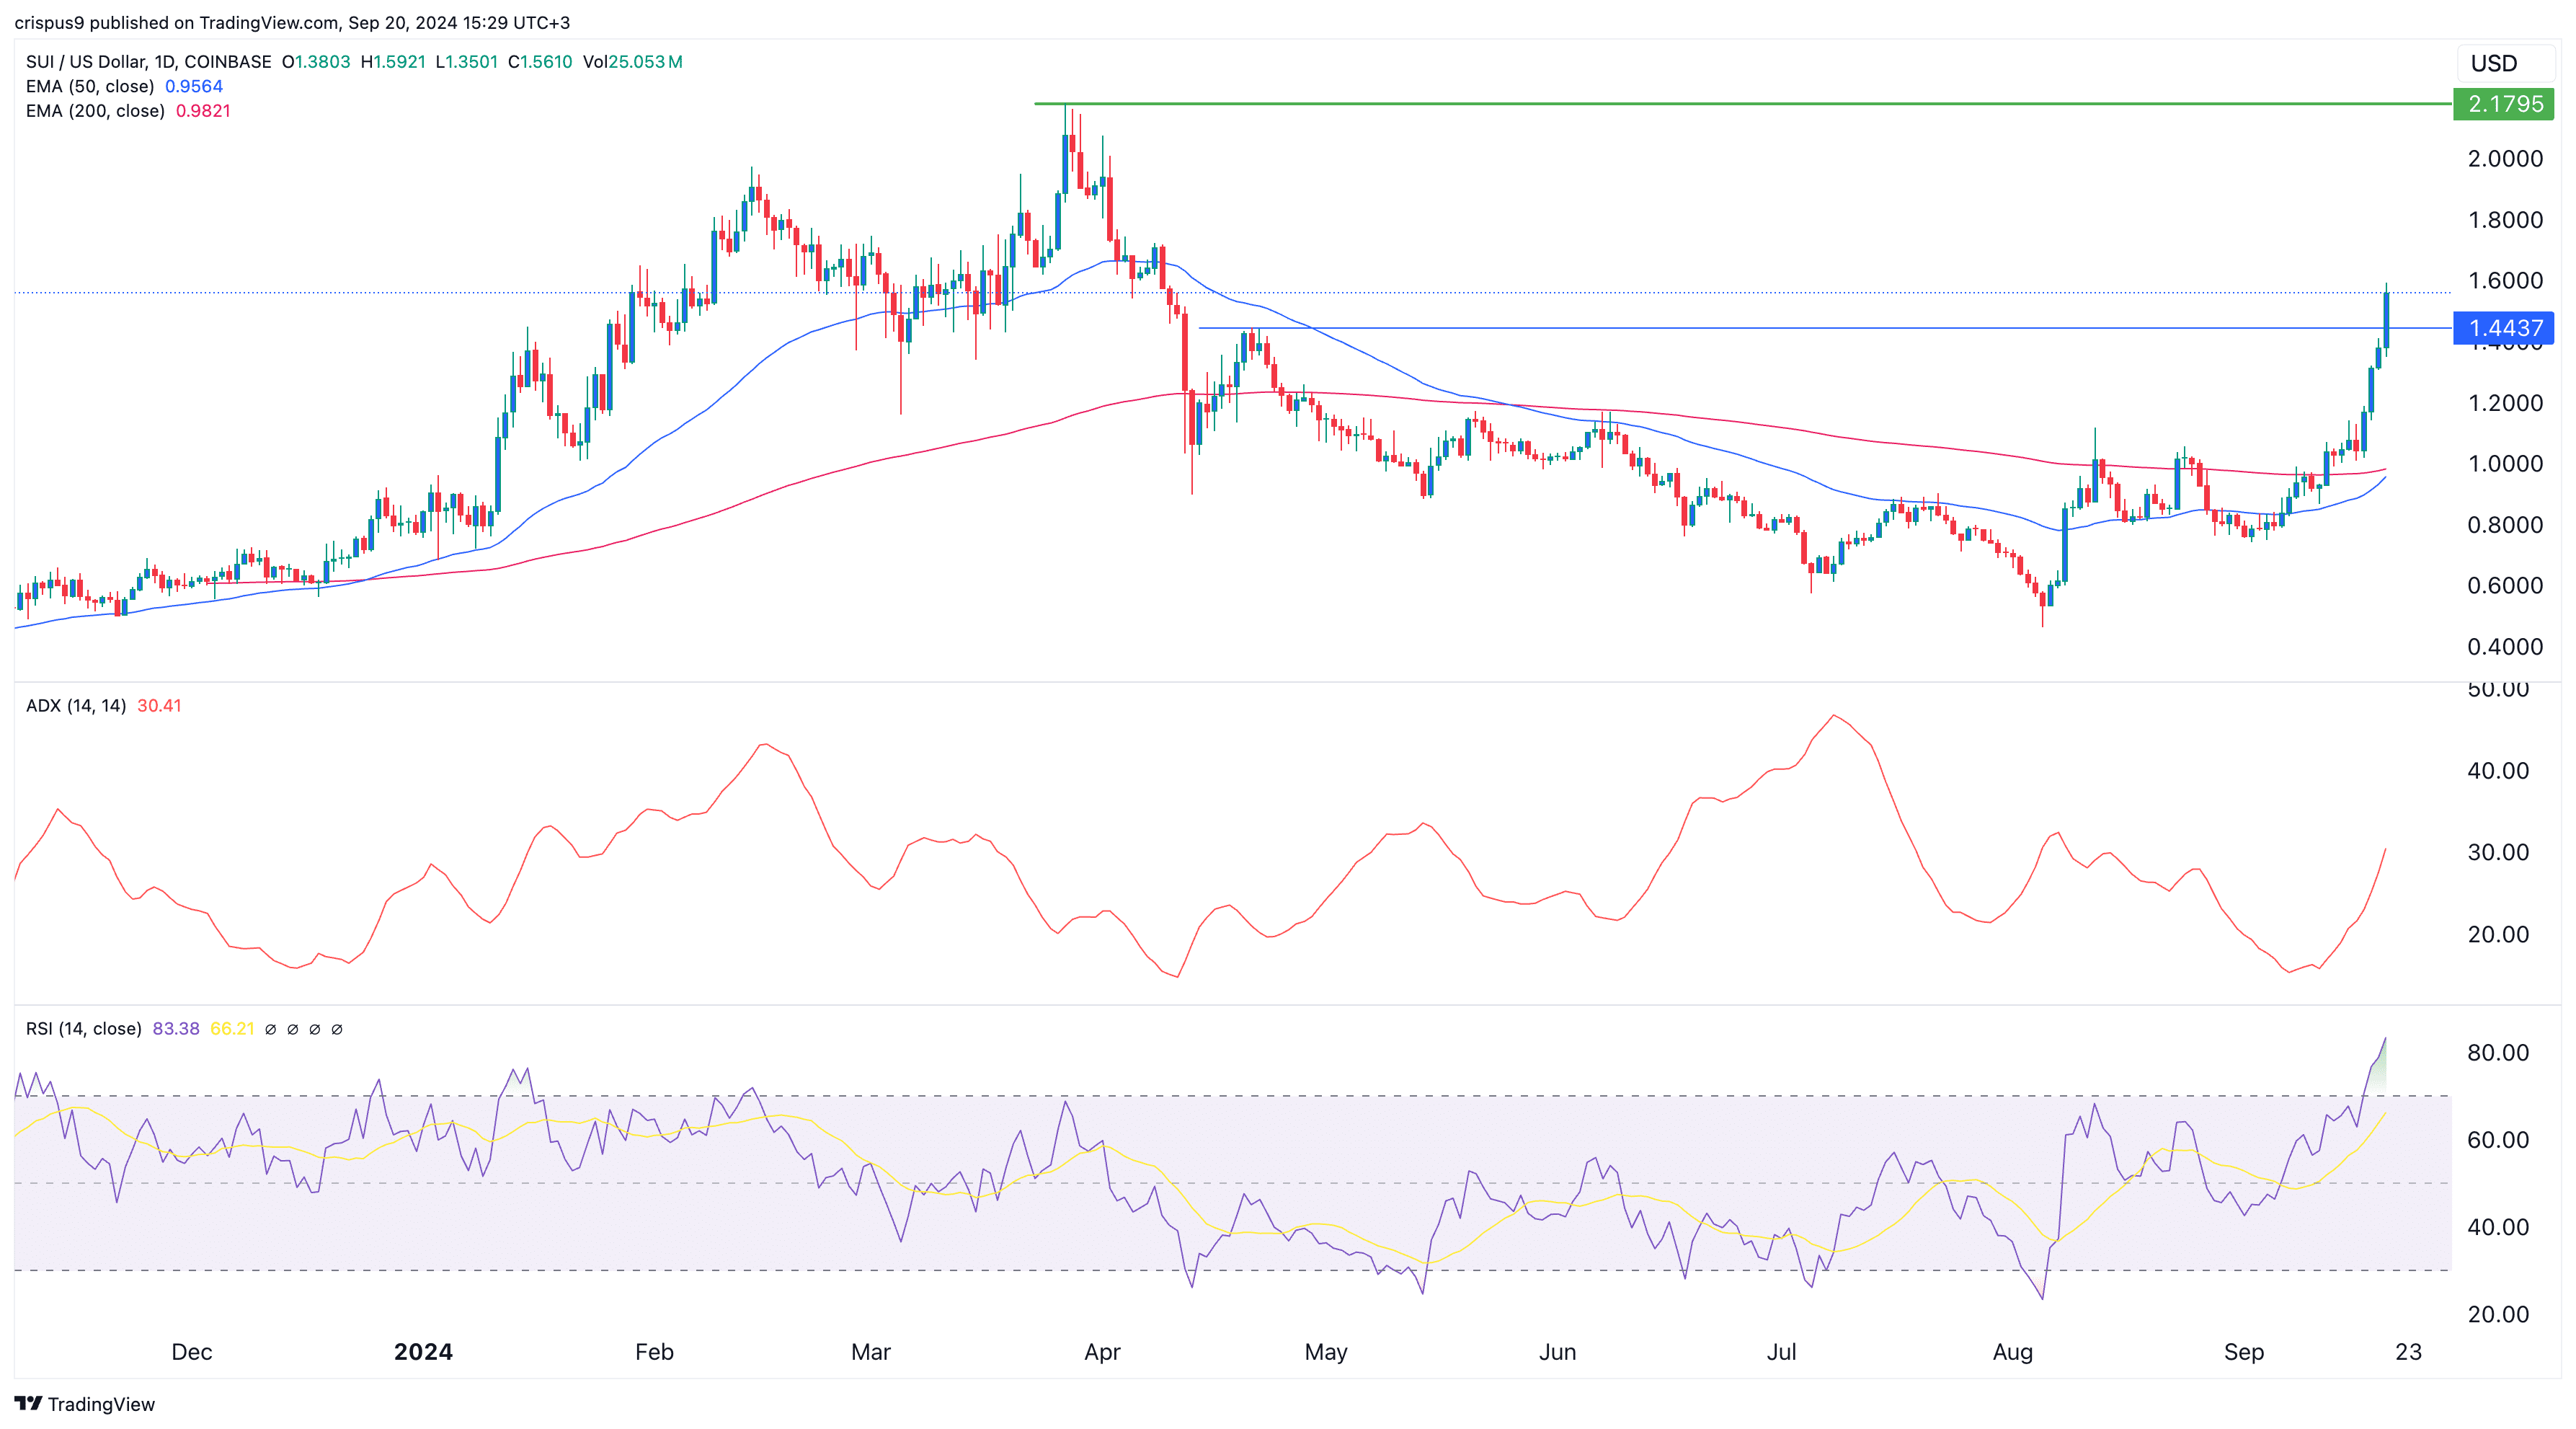
Task: Open the USD currency selector
Action: pyautogui.click(x=2506, y=63)
